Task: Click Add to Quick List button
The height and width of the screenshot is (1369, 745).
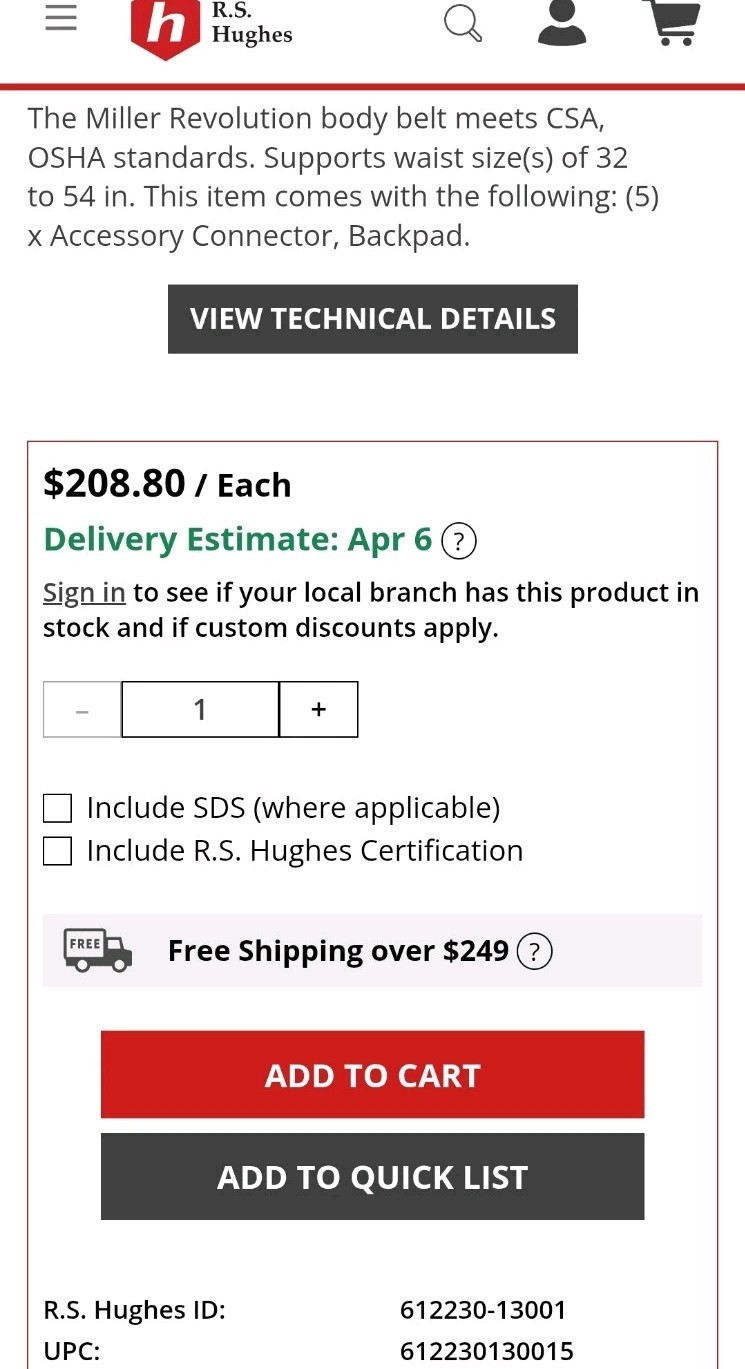Action: (x=372, y=1177)
